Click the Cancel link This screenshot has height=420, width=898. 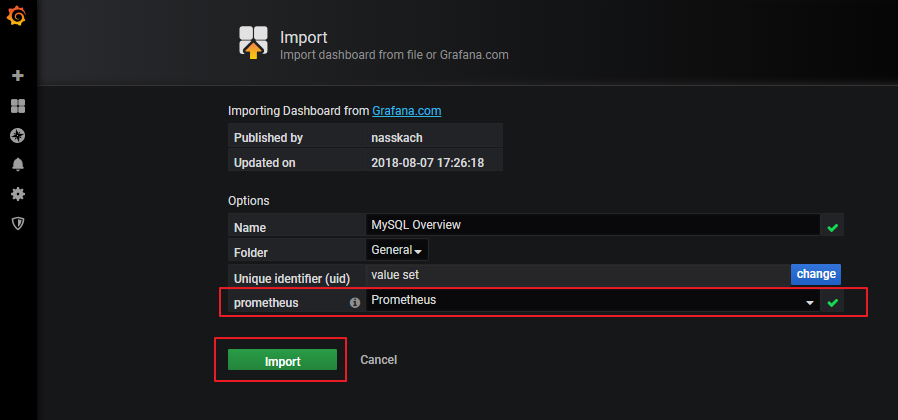[379, 360]
